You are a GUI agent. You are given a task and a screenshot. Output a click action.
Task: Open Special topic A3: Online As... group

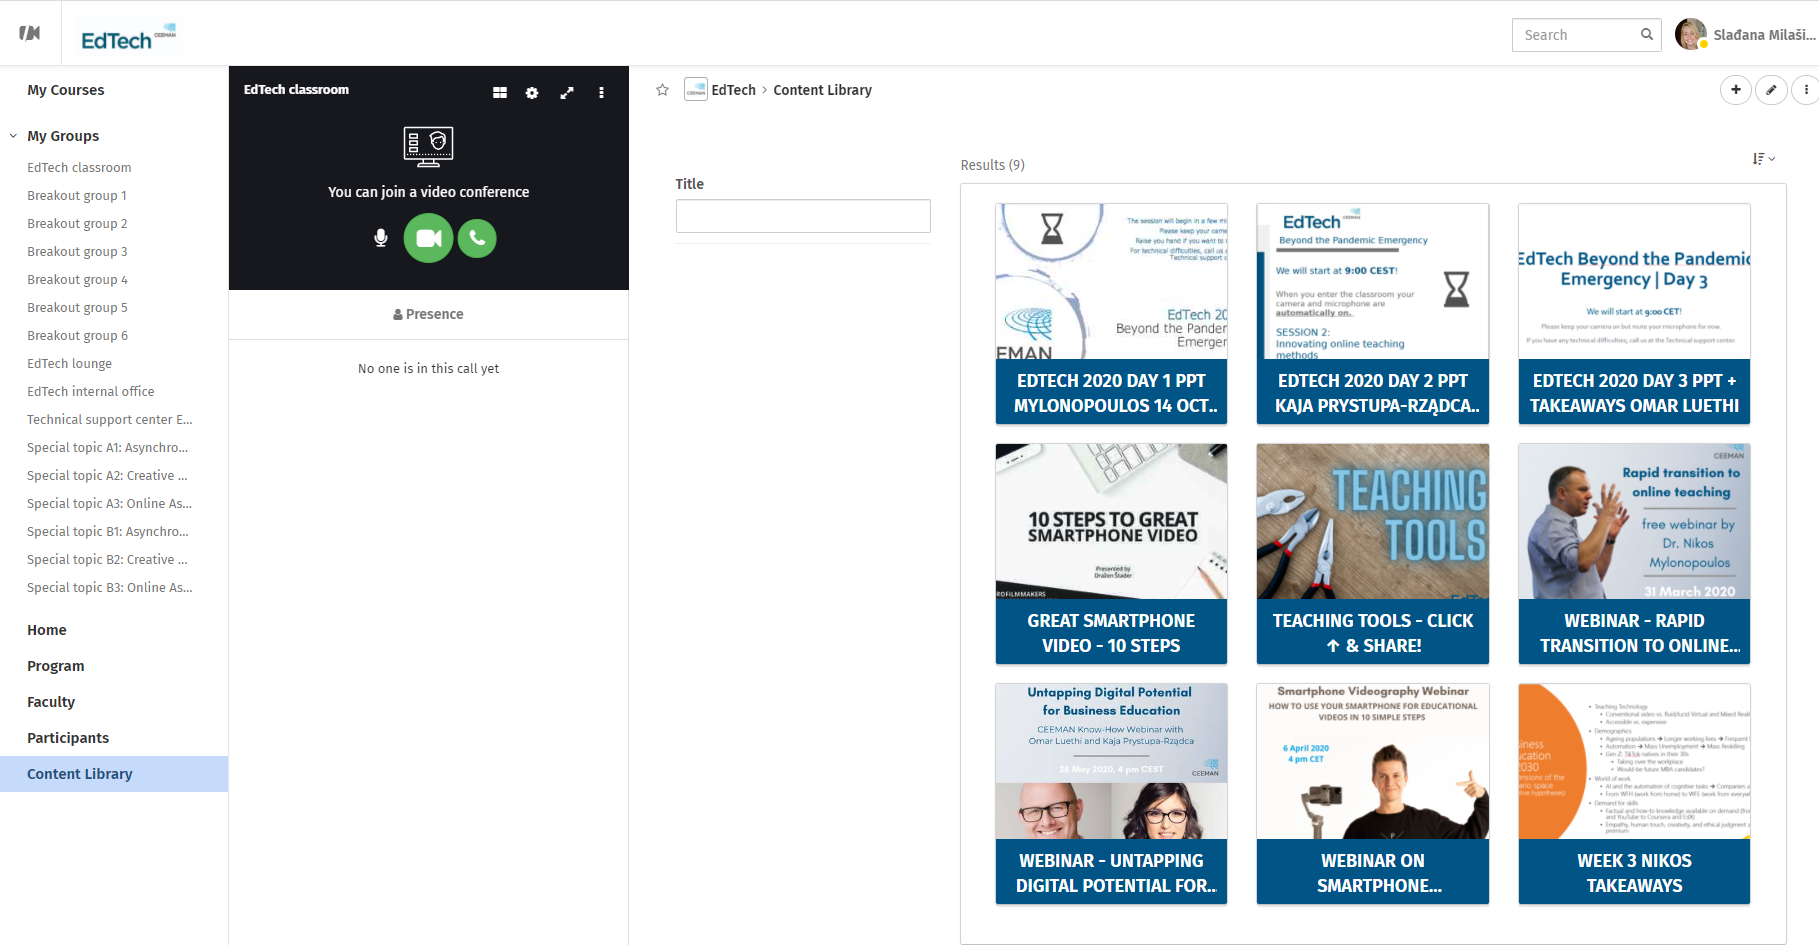pos(110,504)
